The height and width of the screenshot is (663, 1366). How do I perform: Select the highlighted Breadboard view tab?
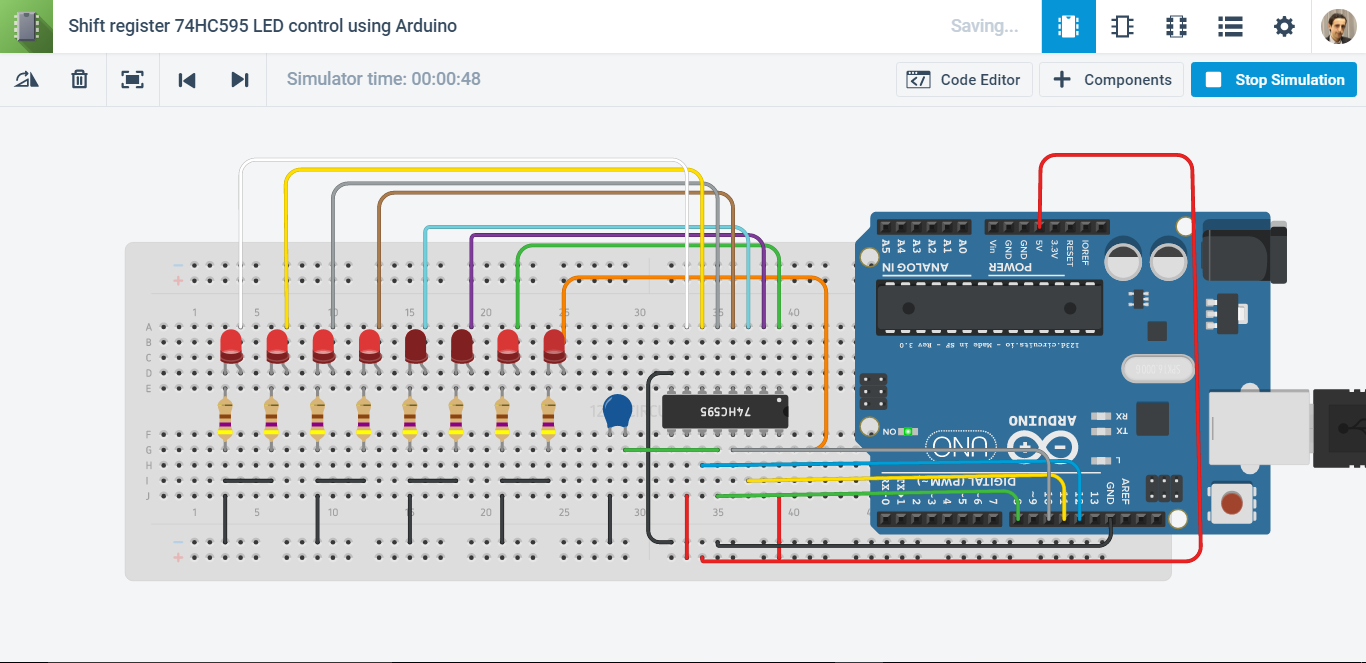point(1069,27)
